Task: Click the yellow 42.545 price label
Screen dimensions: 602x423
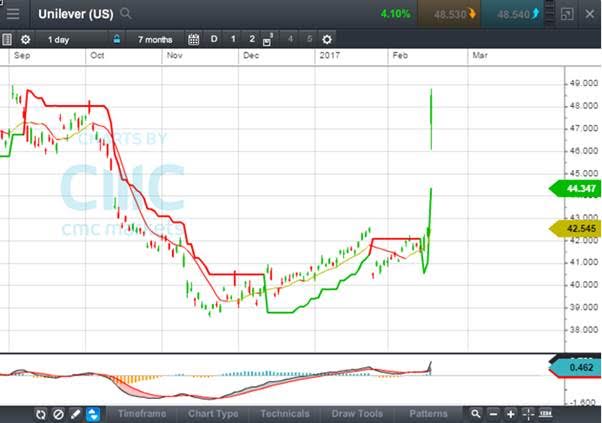Action: 575,229
